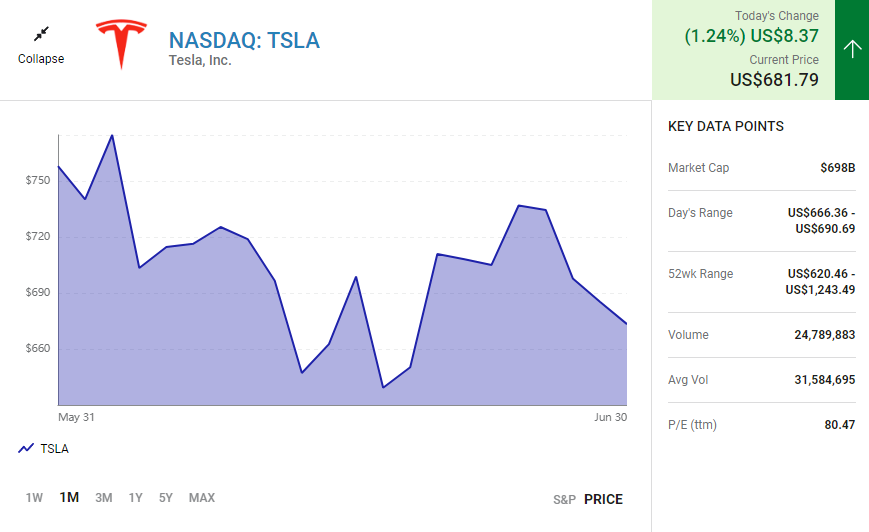Click the TSLA legend line icon

26,449
